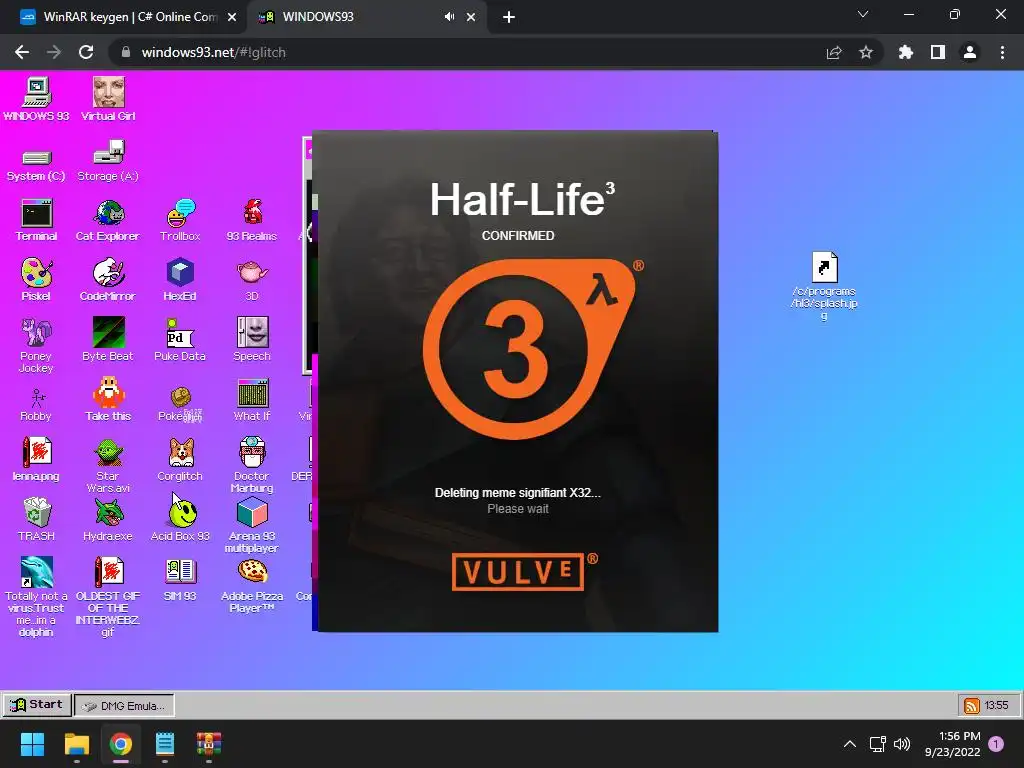This screenshot has width=1024, height=768.
Task: Open a new browser tab
Action: [509, 17]
